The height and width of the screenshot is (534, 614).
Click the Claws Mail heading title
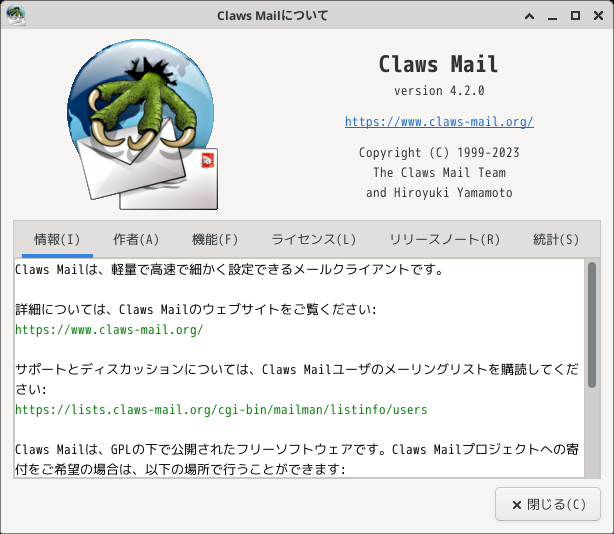coord(439,64)
